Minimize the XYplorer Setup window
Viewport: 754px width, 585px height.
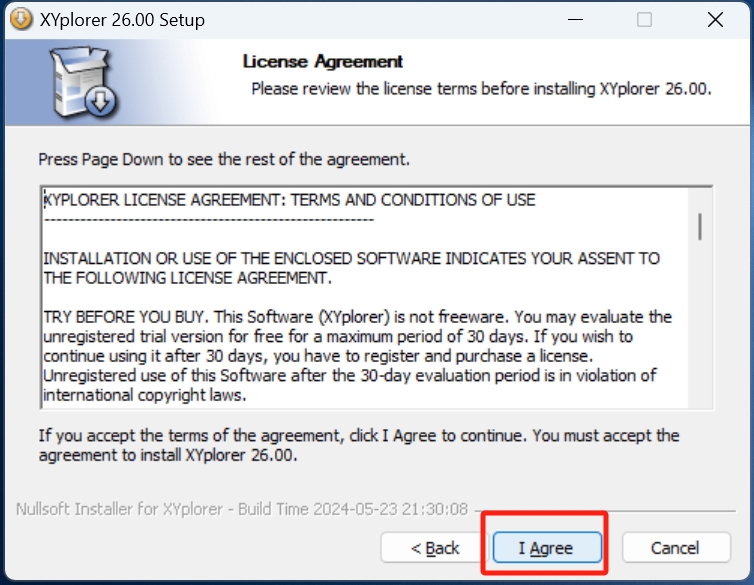click(x=573, y=20)
